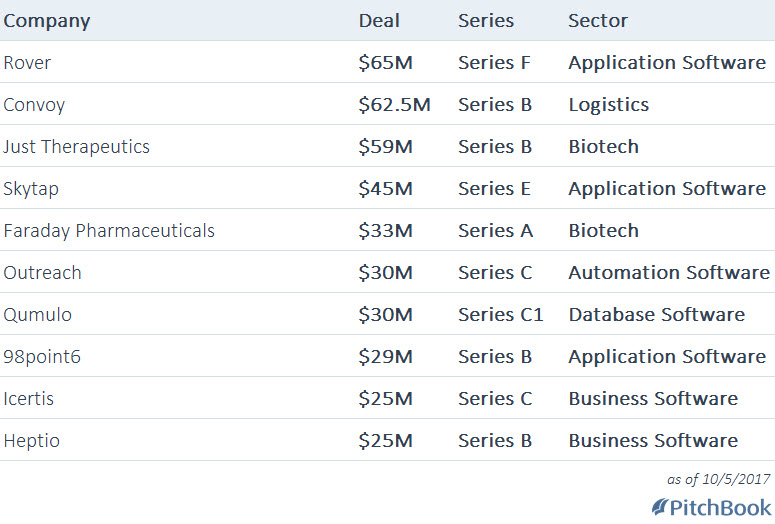Click the Series C1 cell

(501, 315)
